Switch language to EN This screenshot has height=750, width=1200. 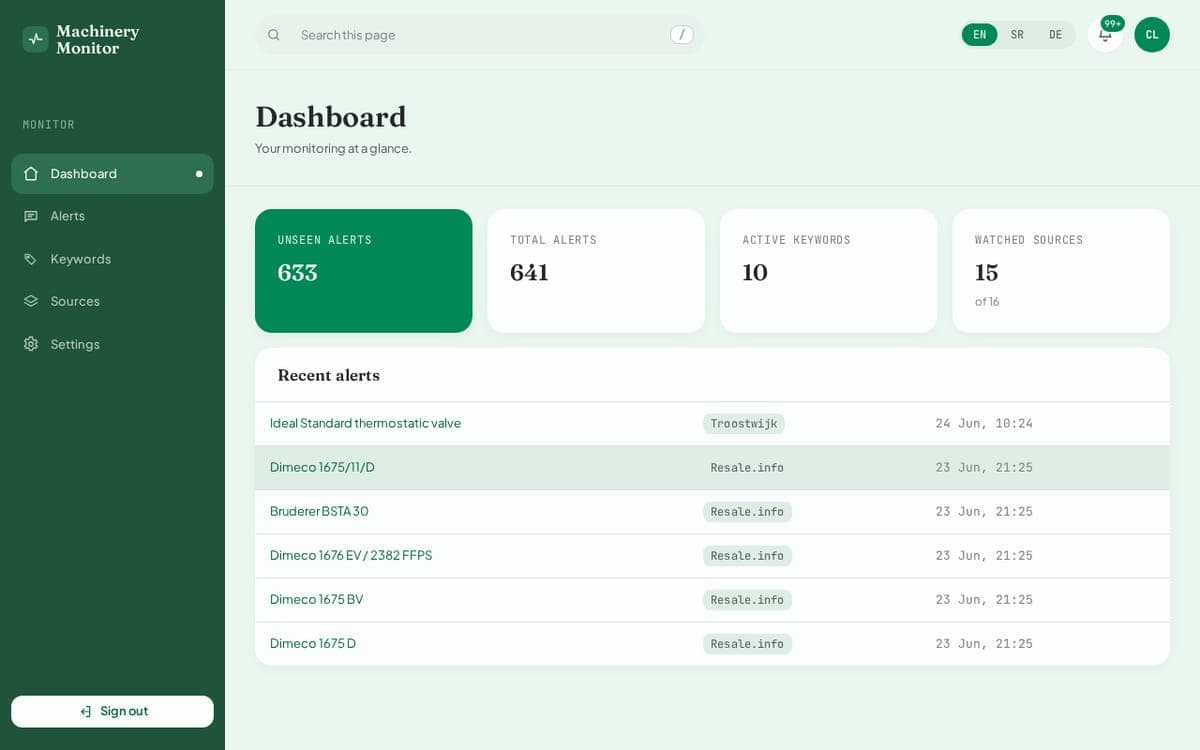(980, 35)
